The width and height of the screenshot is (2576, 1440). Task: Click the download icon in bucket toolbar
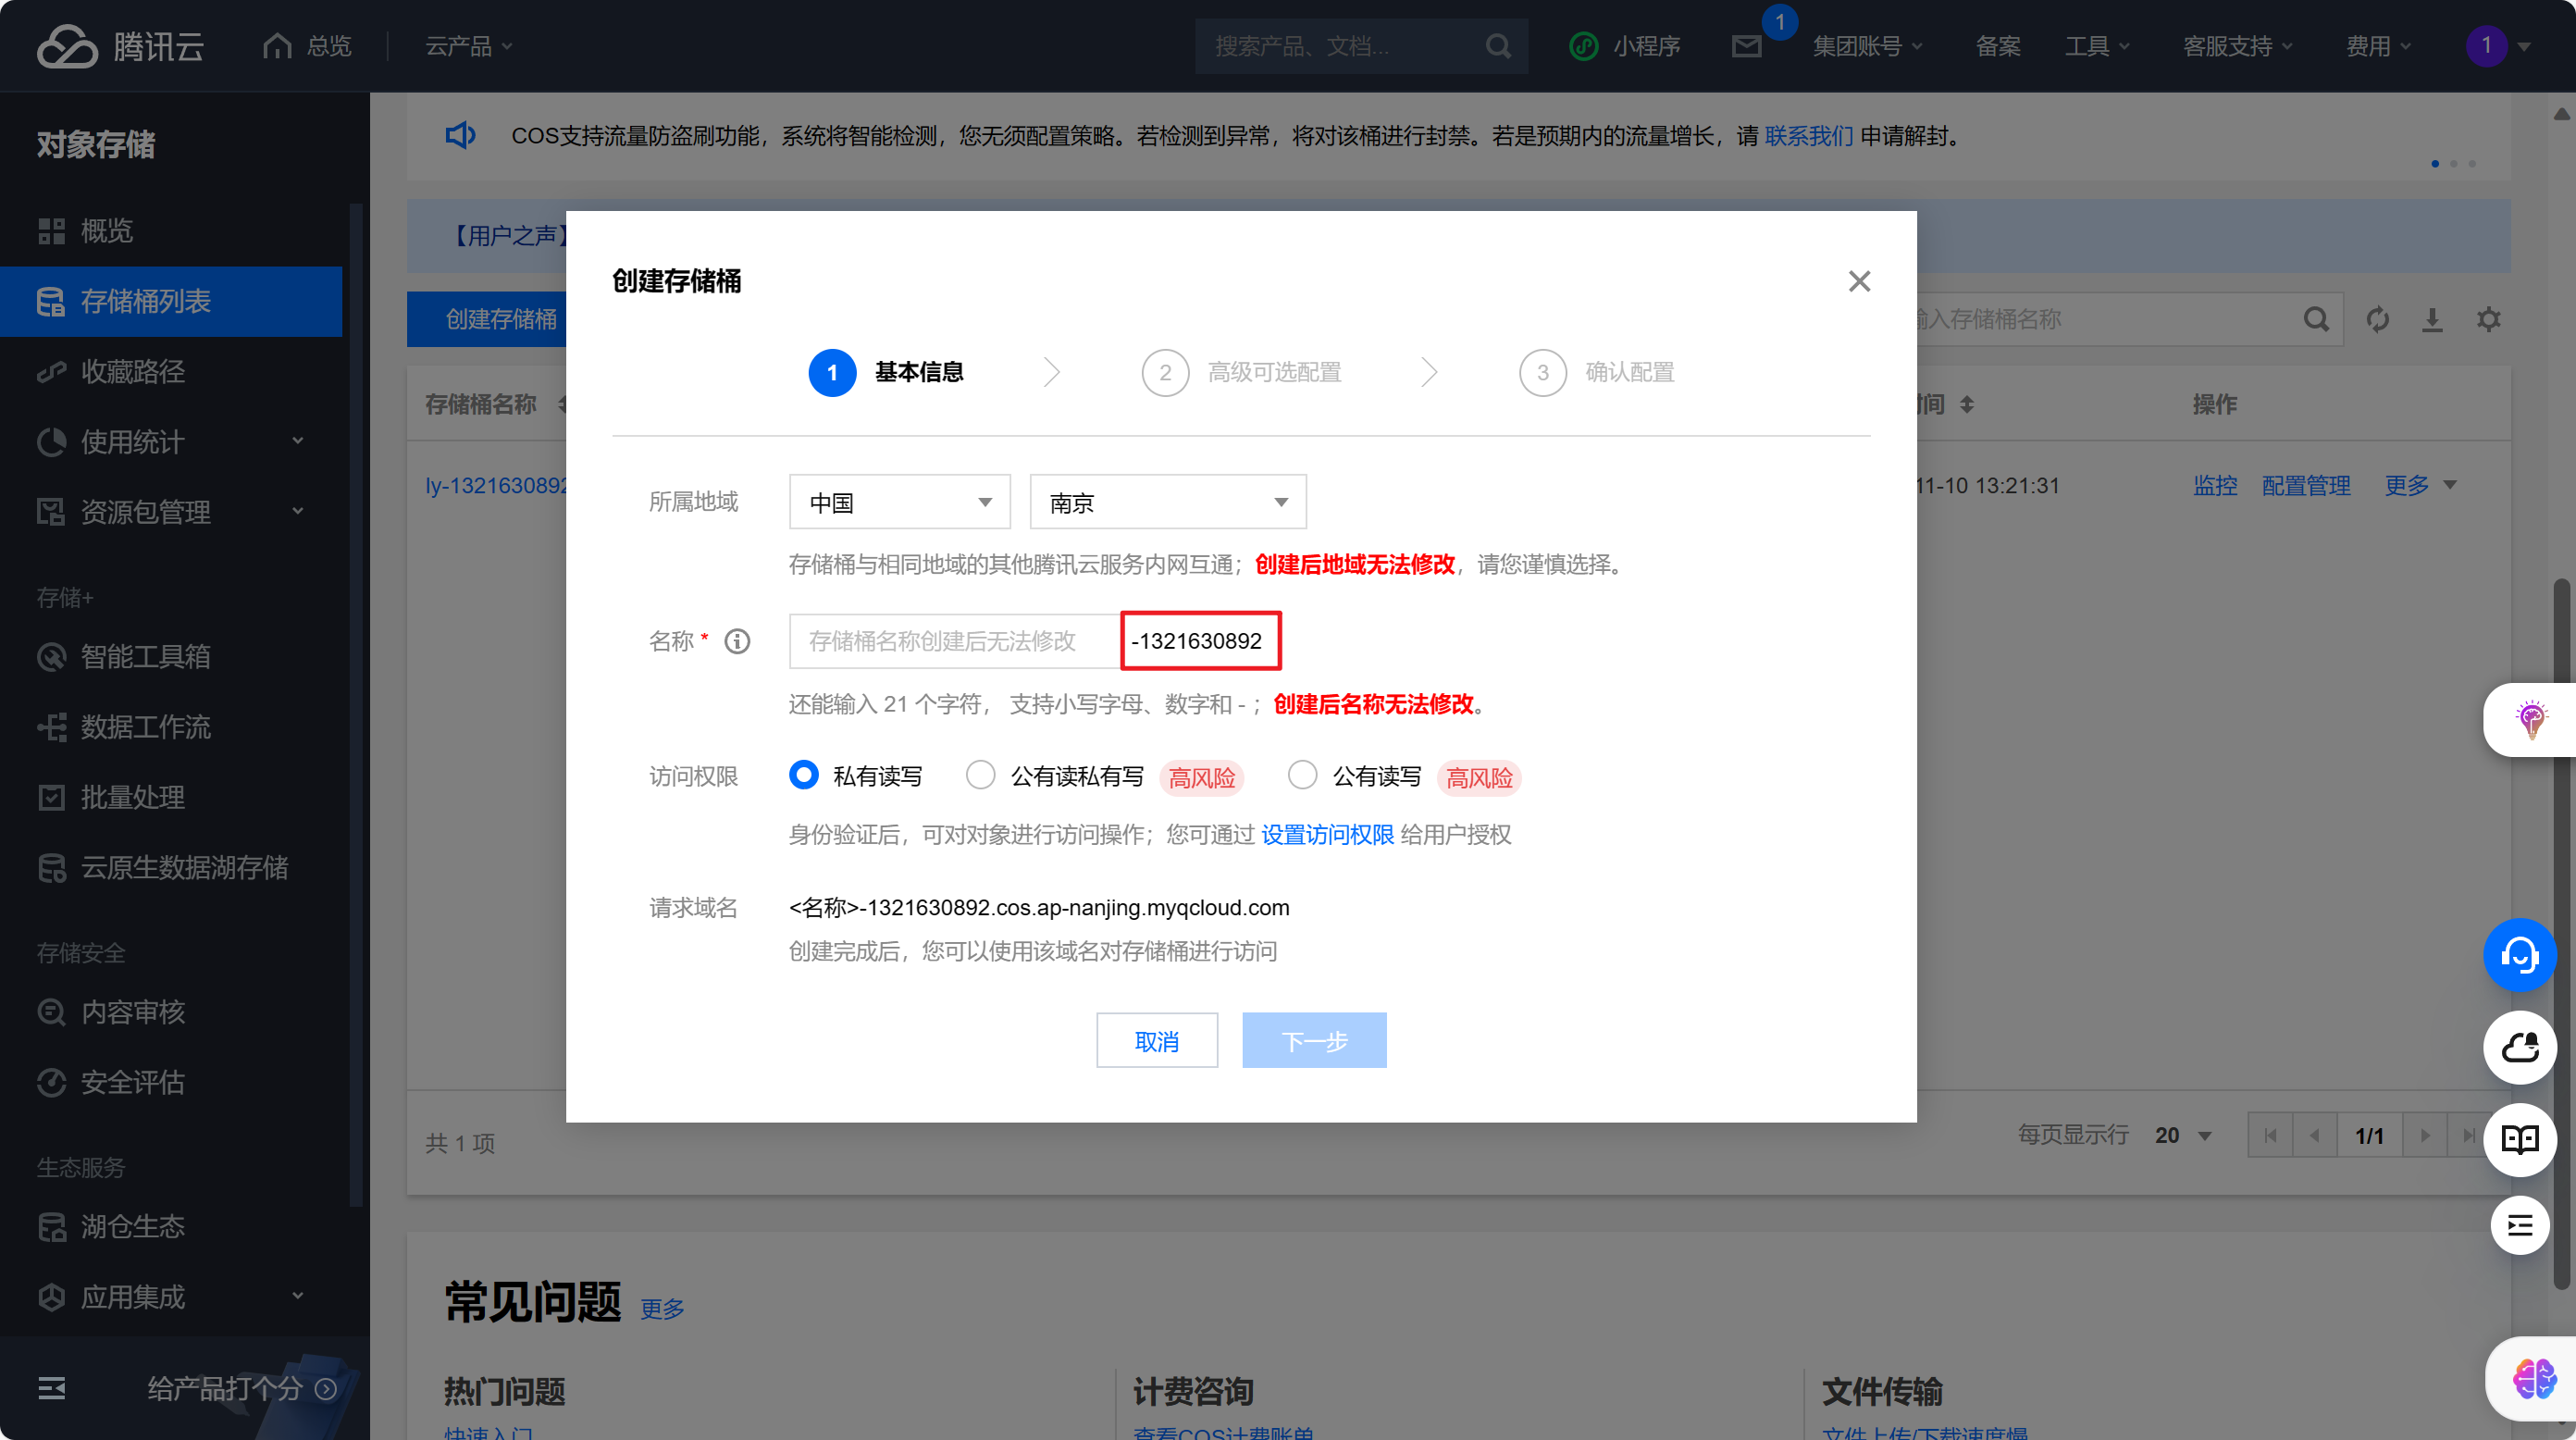[x=2432, y=319]
